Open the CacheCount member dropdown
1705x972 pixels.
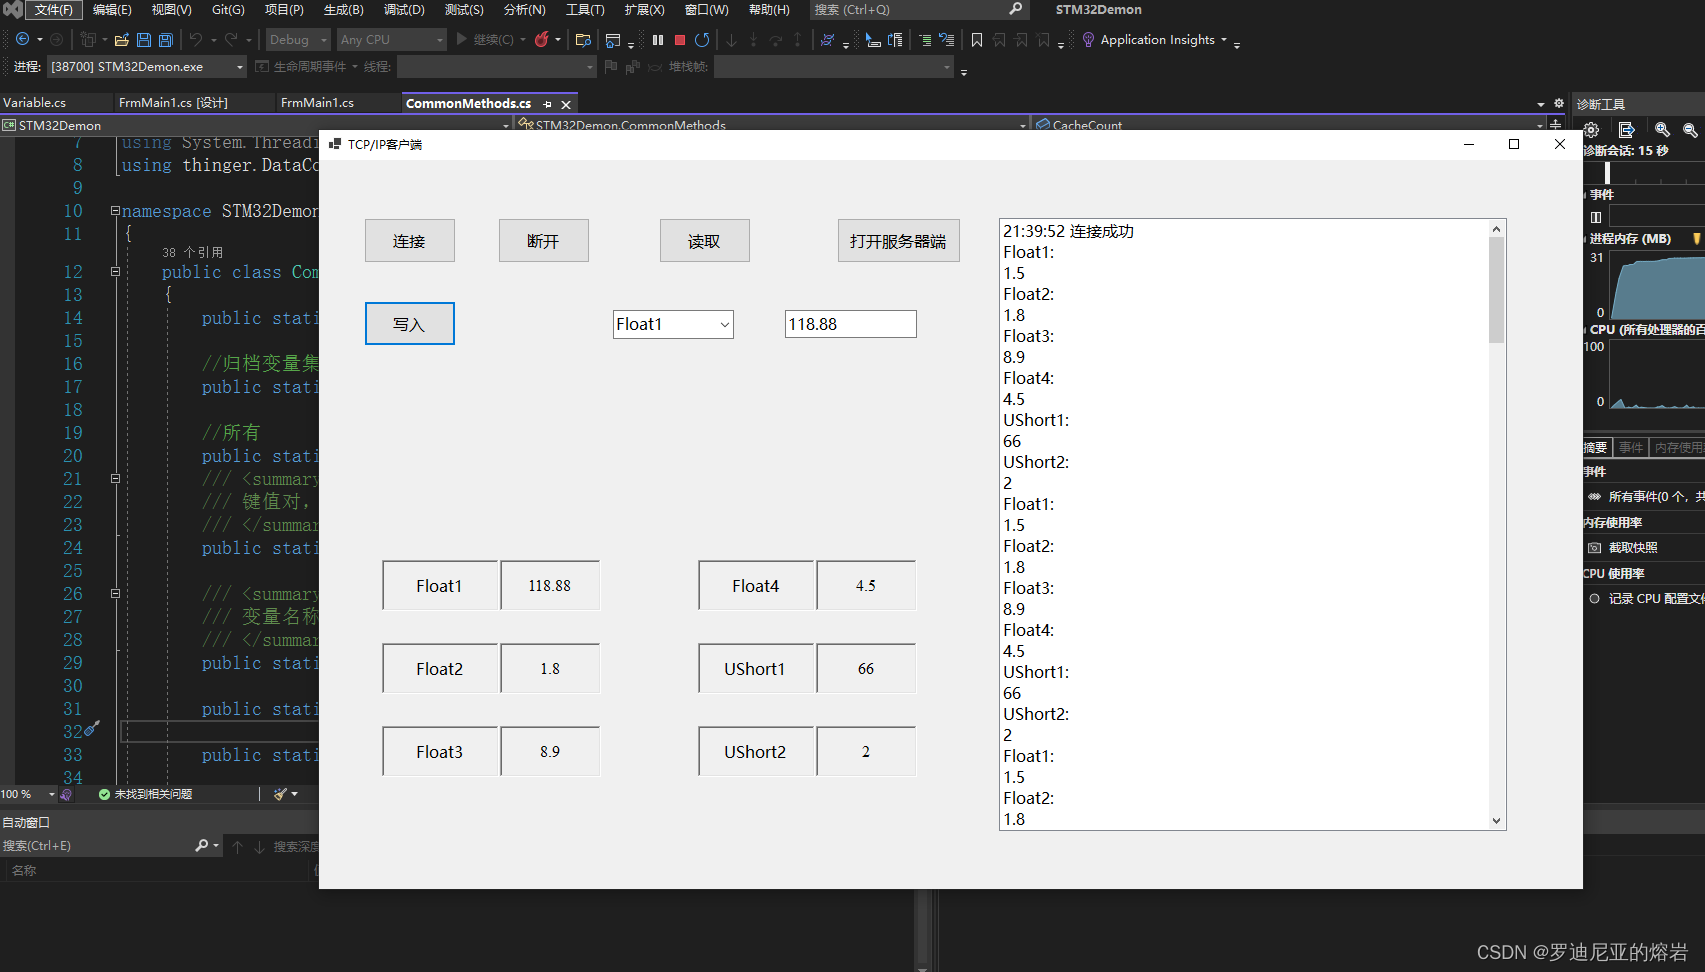1288,125
